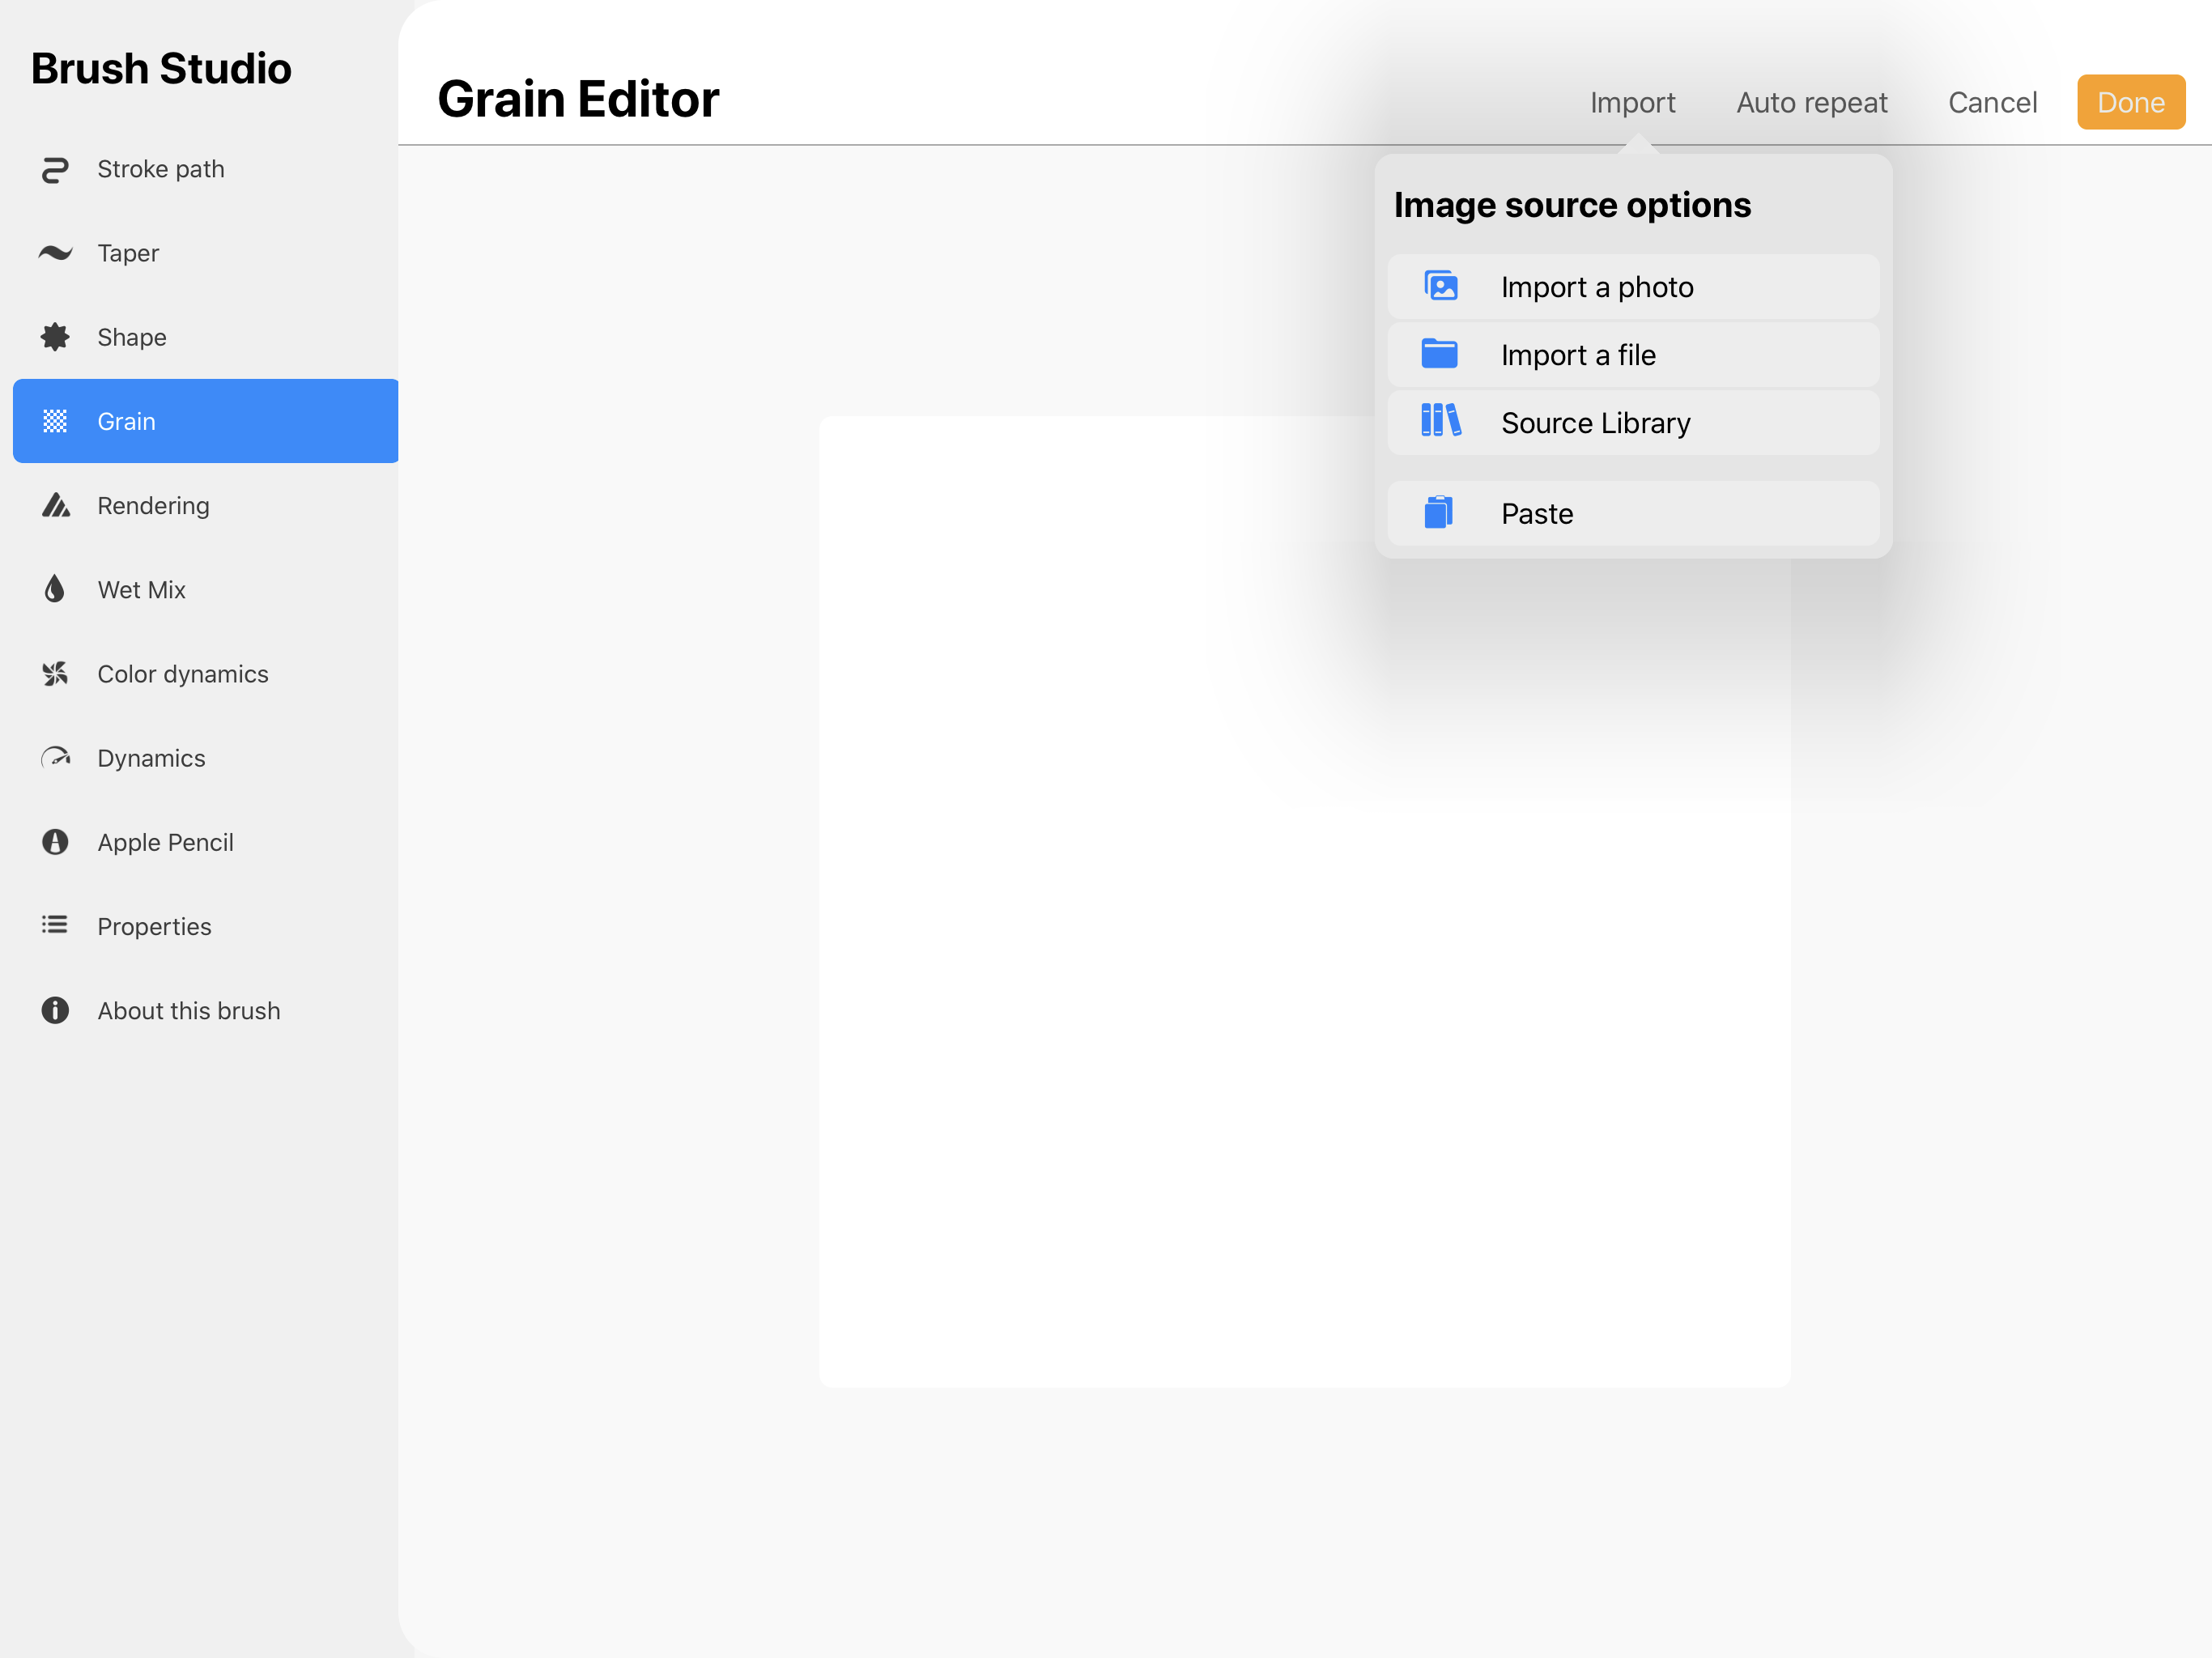Click the Taper wave icon
The height and width of the screenshot is (1658, 2212).
pos(55,253)
